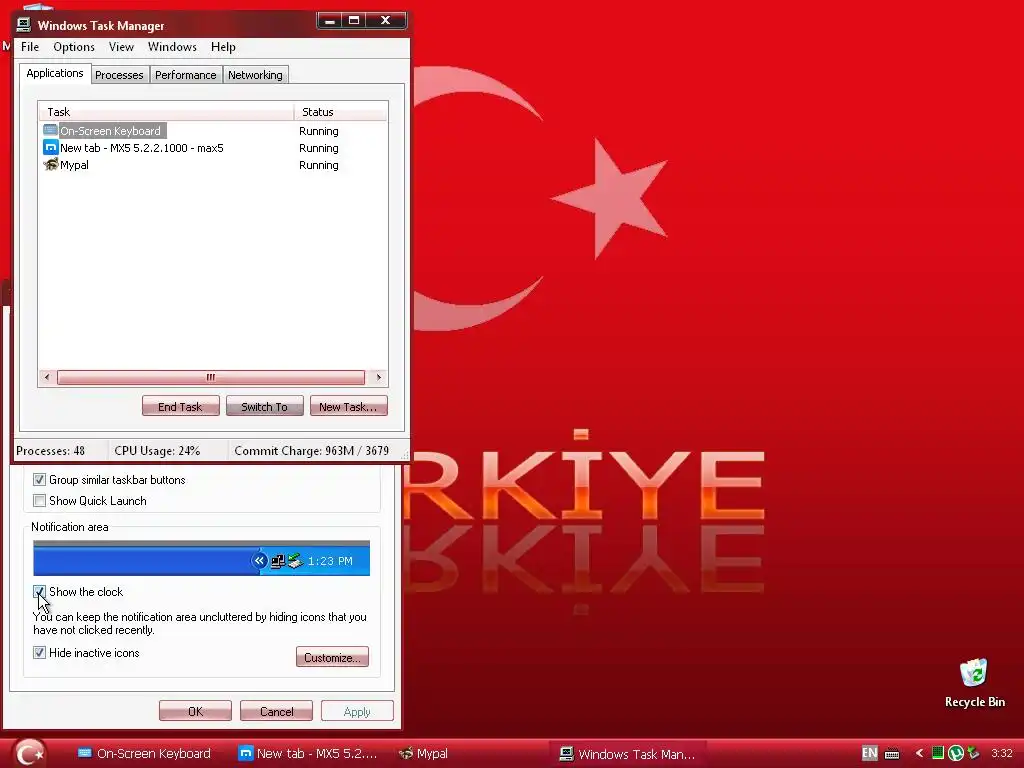Viewport: 1024px width, 768px height.
Task: Toggle Group similar taskbar buttons checkbox
Action: 39,479
